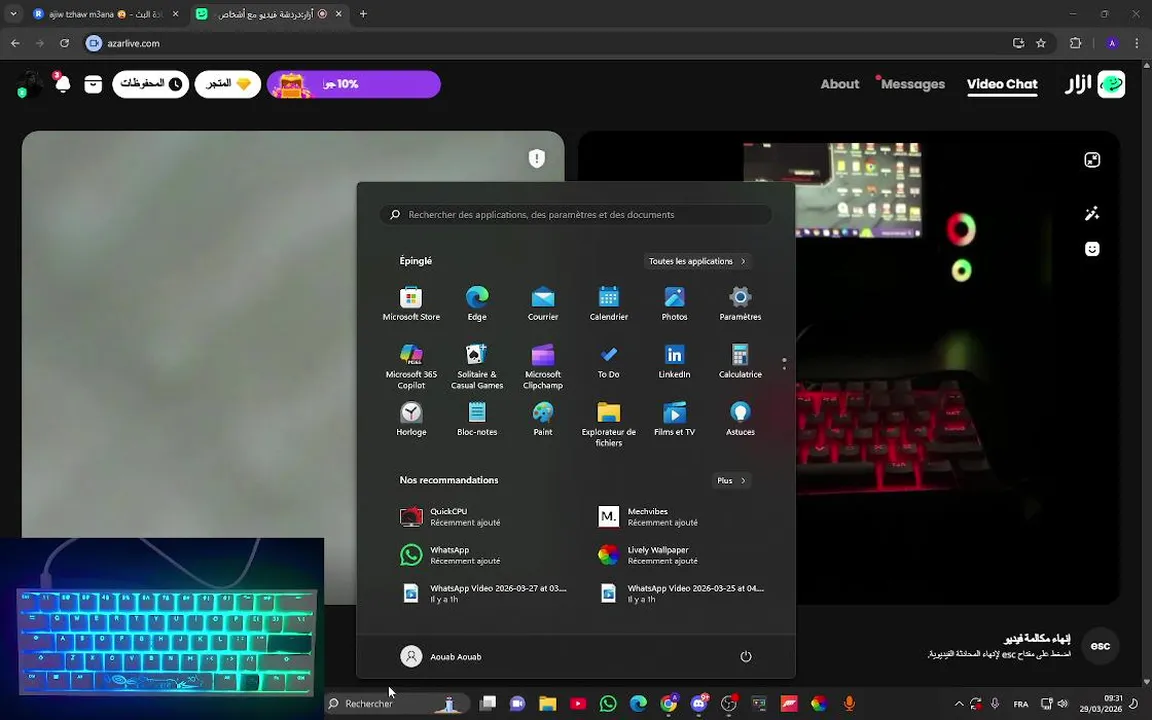Launch Microsoft 365 Copilot
Screen dimensions: 1152x720
tap(411, 366)
